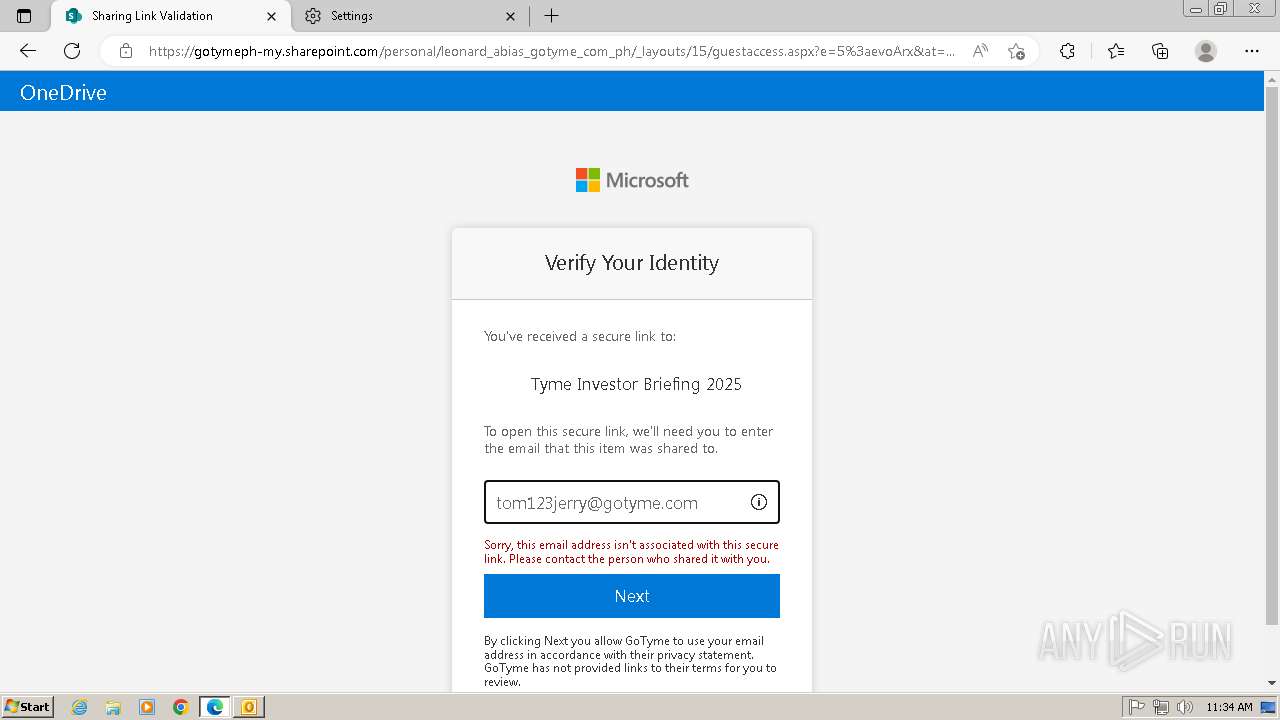Screen dimensions: 1280x720
Task: Open the Collections panel
Action: (1160, 51)
